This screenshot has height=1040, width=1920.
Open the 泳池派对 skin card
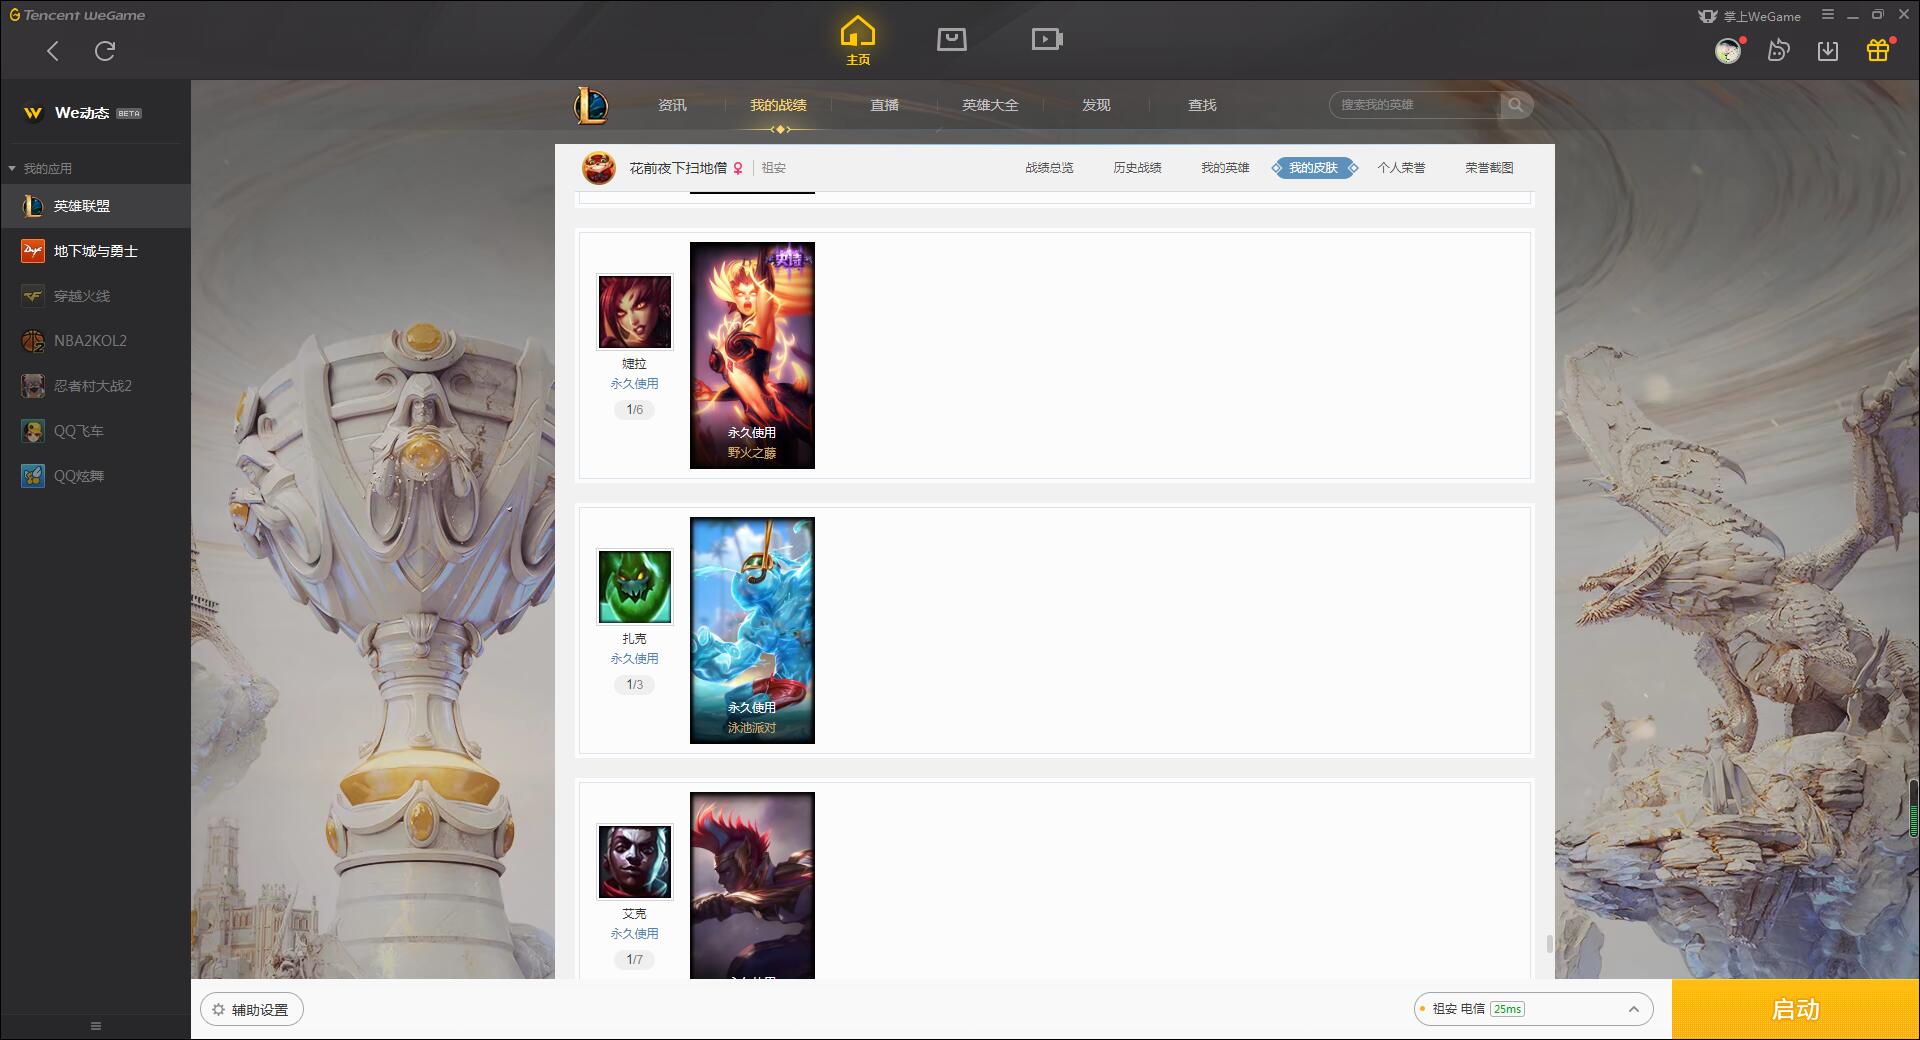click(752, 630)
